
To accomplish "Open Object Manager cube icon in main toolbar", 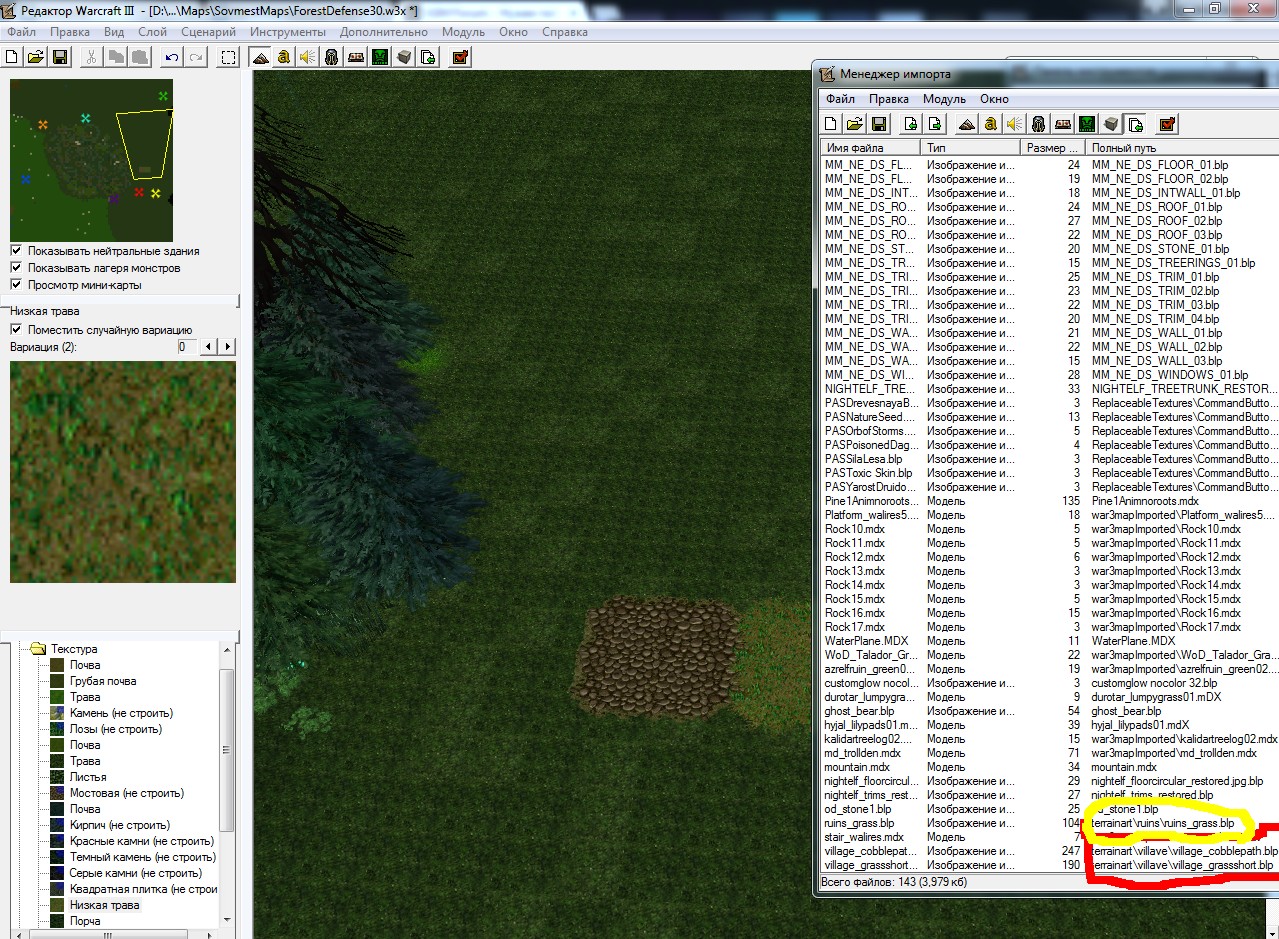I will click(404, 57).
